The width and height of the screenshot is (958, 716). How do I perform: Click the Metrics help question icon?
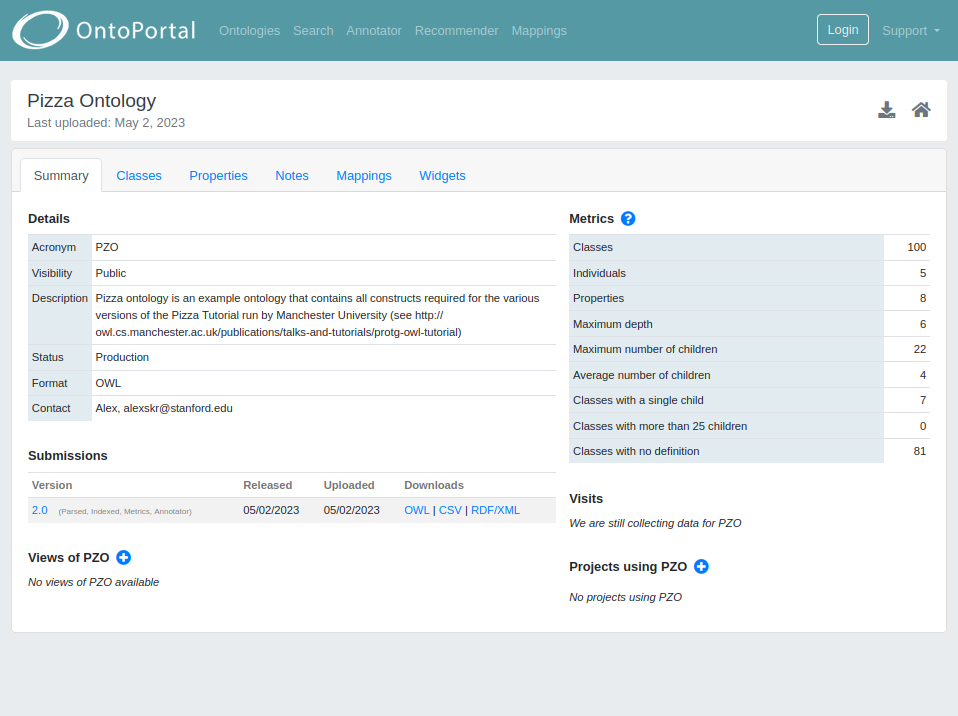pyautogui.click(x=628, y=219)
